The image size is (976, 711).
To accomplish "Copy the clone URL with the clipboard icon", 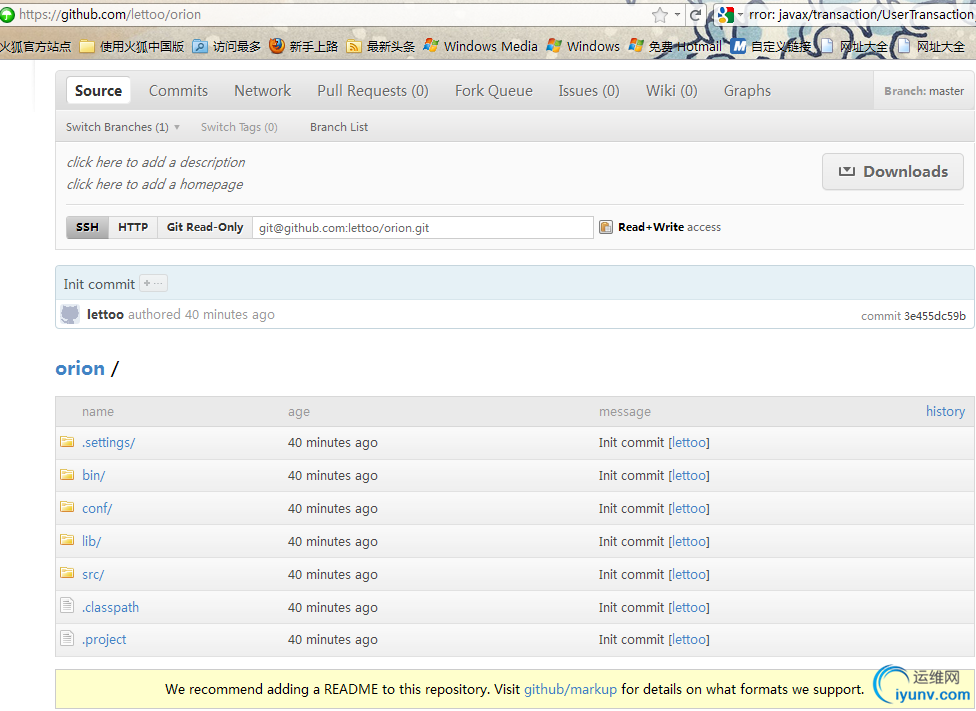I will click(x=606, y=227).
